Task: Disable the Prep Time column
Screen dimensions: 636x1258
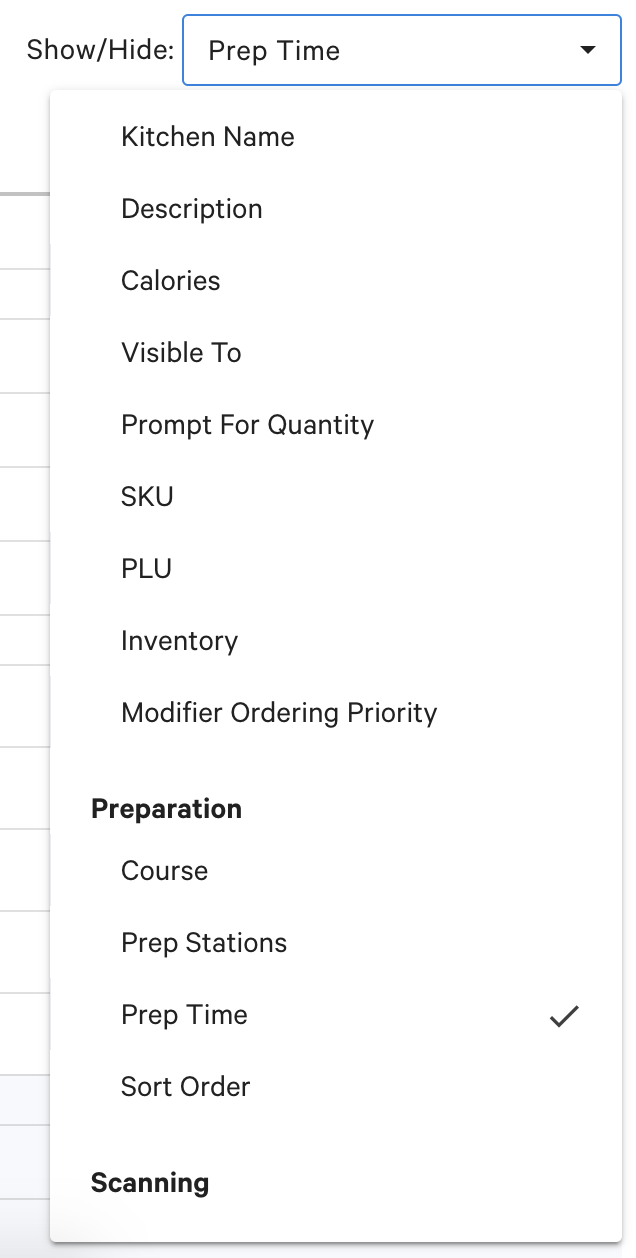Action: [184, 1015]
